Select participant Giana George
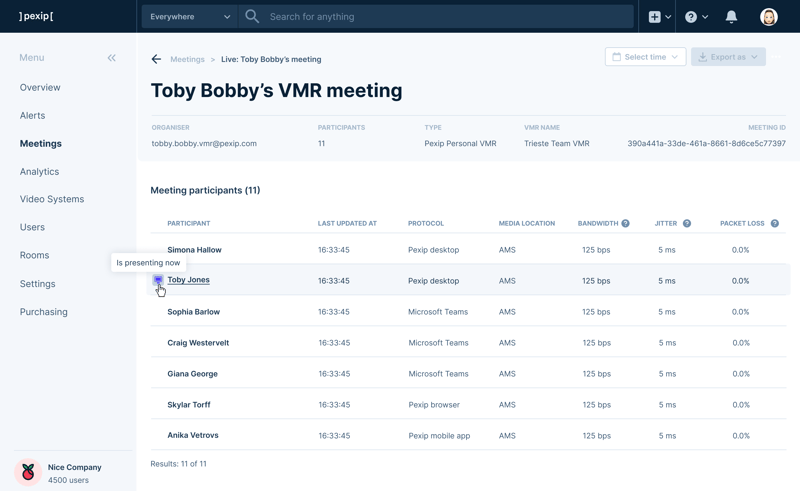The height and width of the screenshot is (491, 800). (192, 374)
